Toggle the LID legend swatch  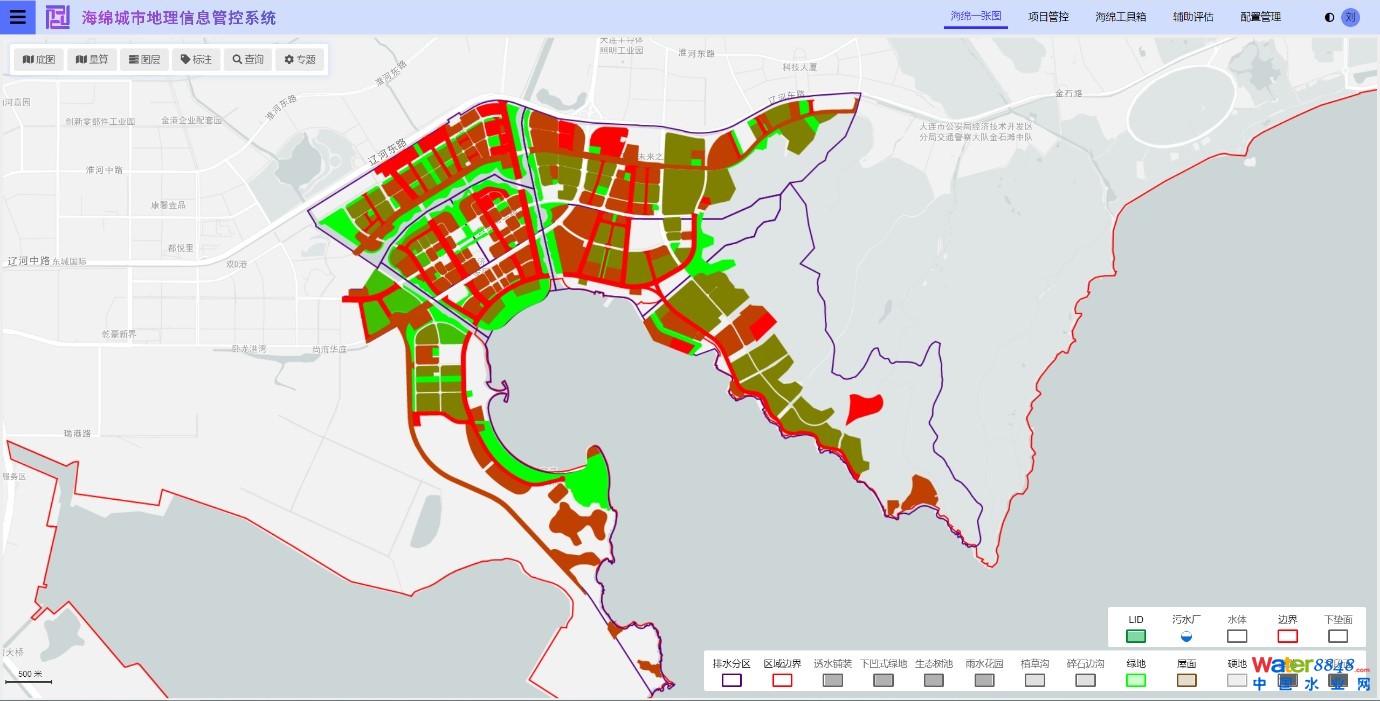[1136, 636]
